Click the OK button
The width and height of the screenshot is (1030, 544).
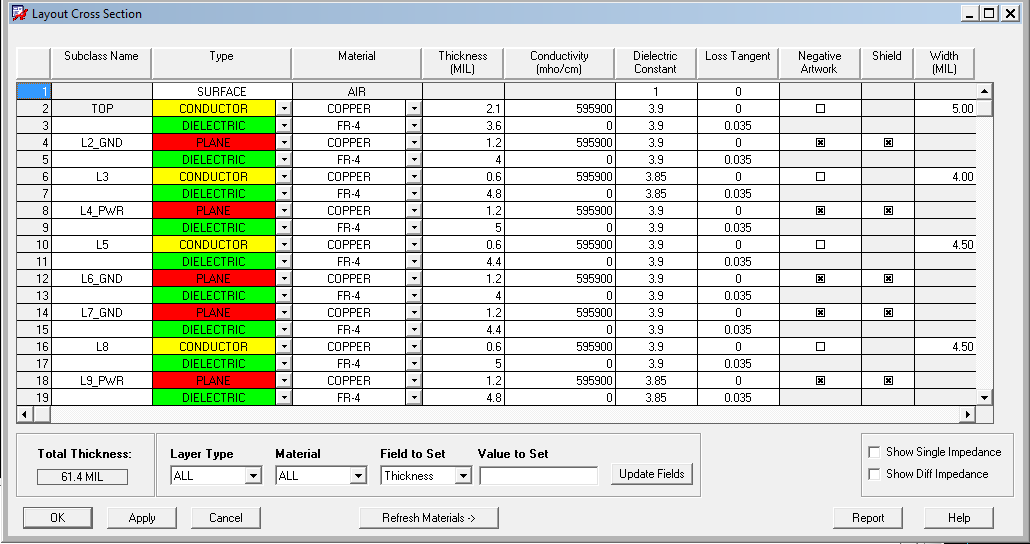click(x=58, y=518)
